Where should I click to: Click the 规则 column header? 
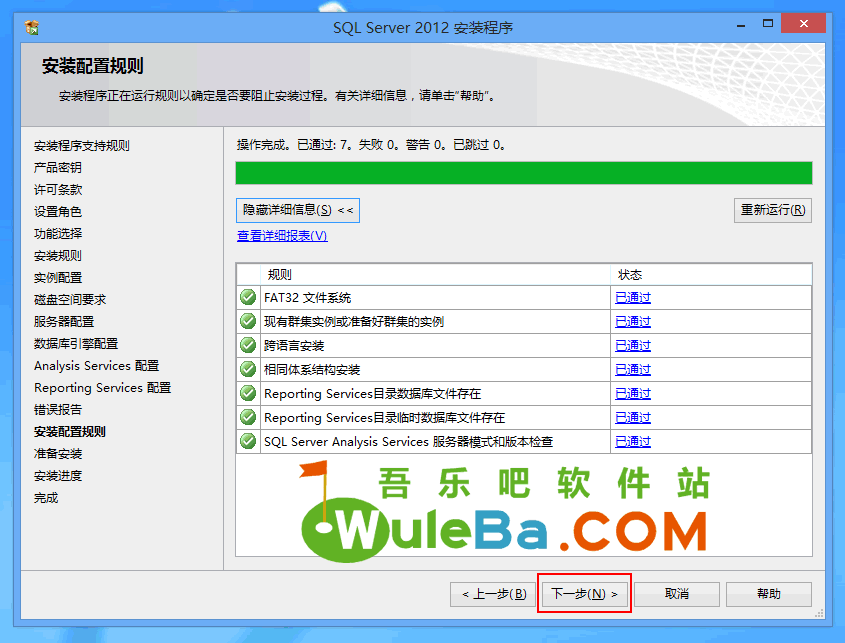(435, 275)
